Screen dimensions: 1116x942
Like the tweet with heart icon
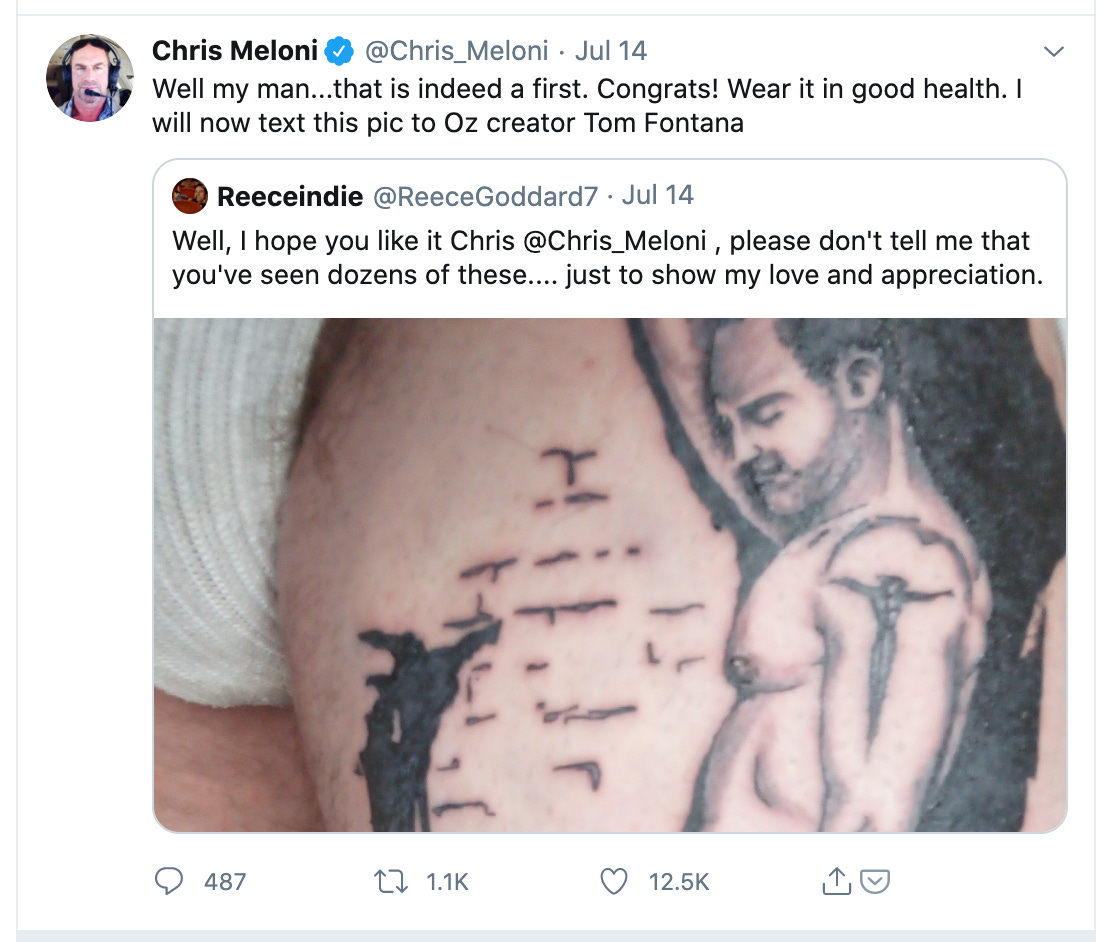614,882
